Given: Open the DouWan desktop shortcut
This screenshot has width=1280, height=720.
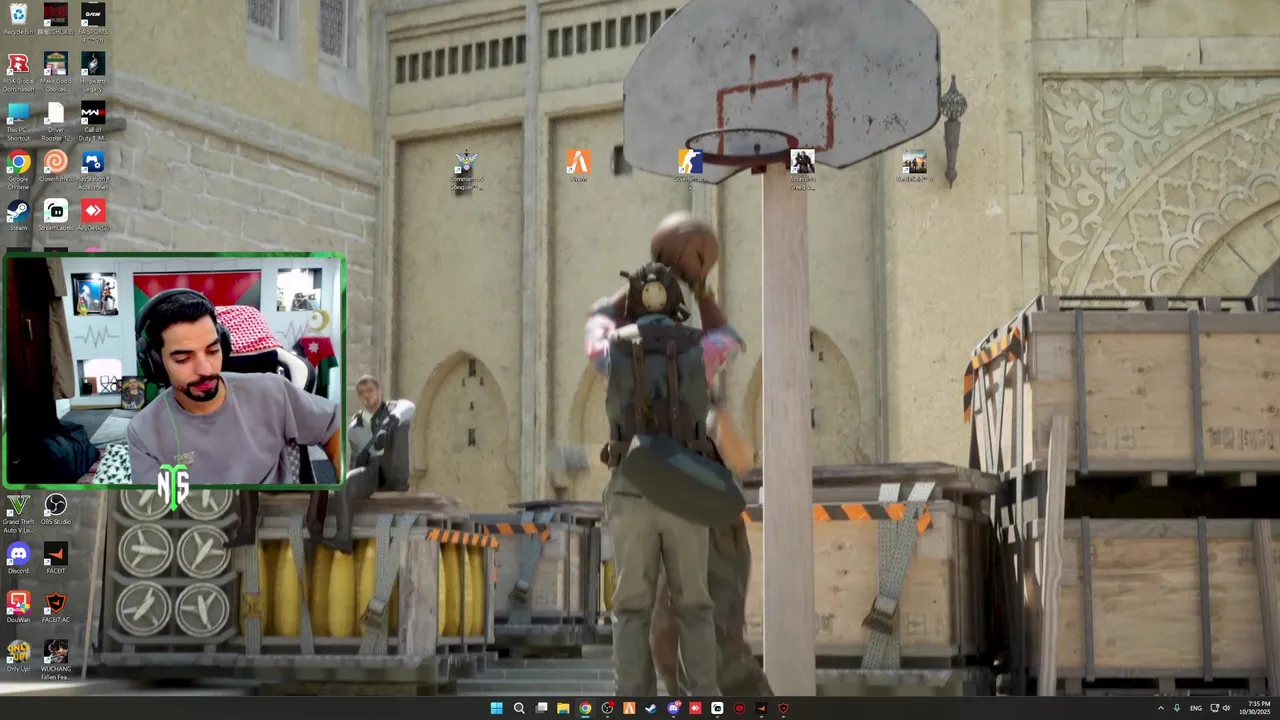Looking at the screenshot, I should (18, 607).
